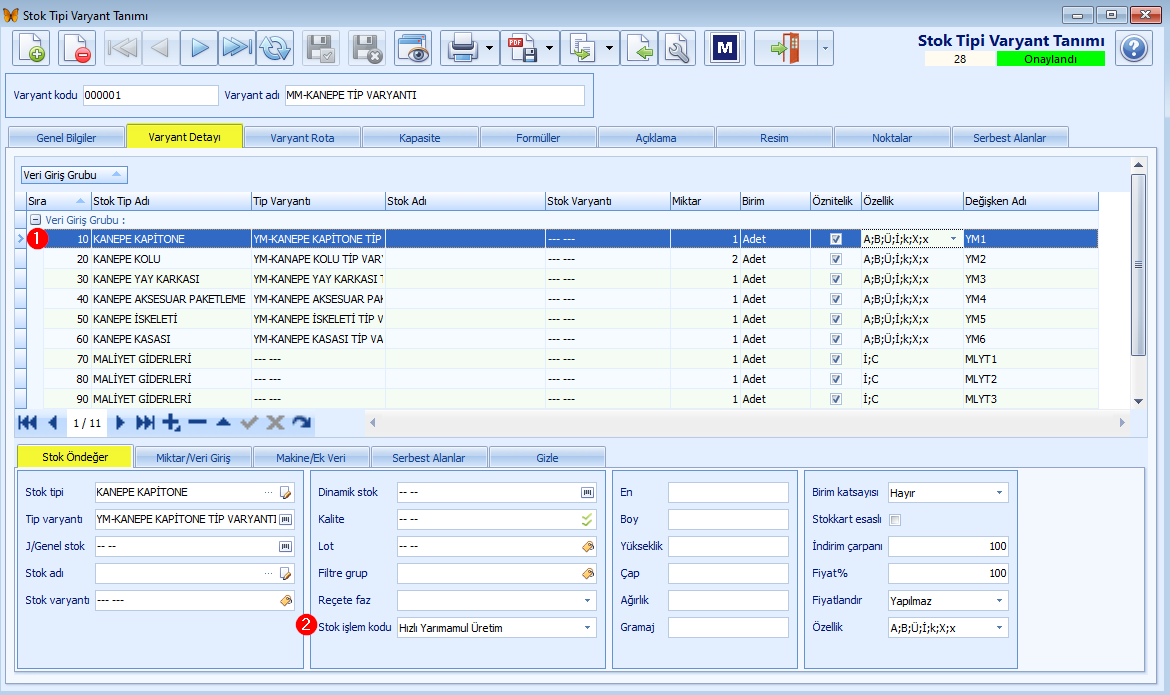Open the Reçete faz dropdown
The height and width of the screenshot is (695, 1170).
click(587, 601)
